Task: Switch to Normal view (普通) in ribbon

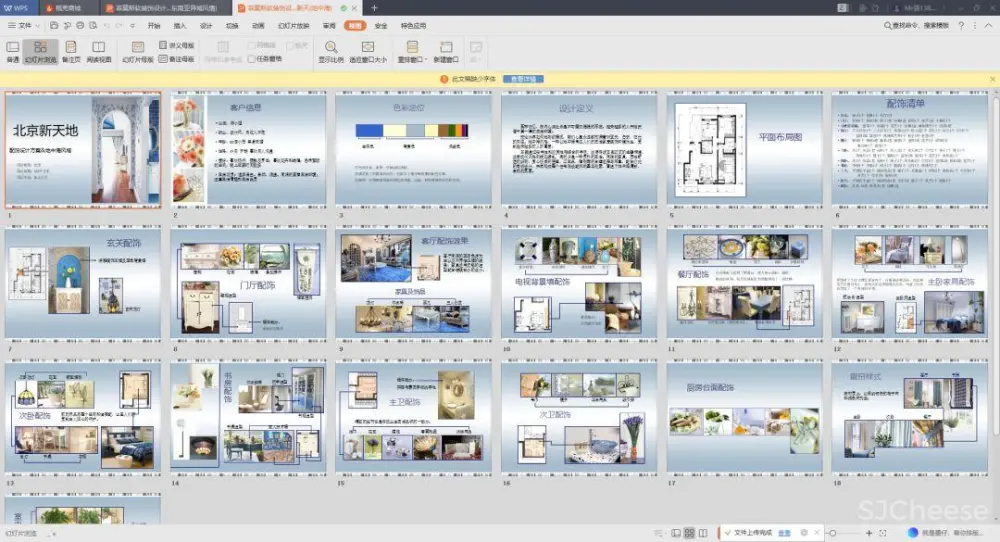Action: click(13, 51)
